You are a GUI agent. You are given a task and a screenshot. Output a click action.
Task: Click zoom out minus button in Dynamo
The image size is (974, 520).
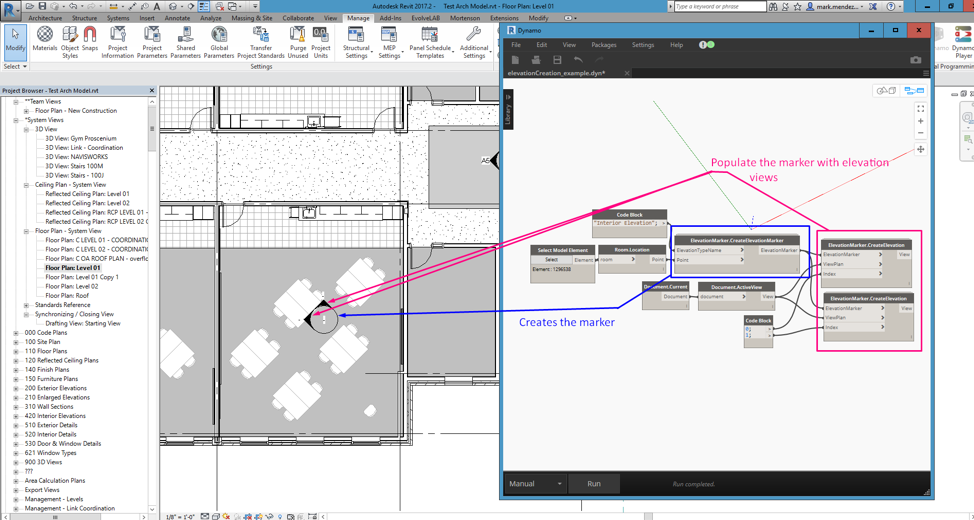coord(921,133)
